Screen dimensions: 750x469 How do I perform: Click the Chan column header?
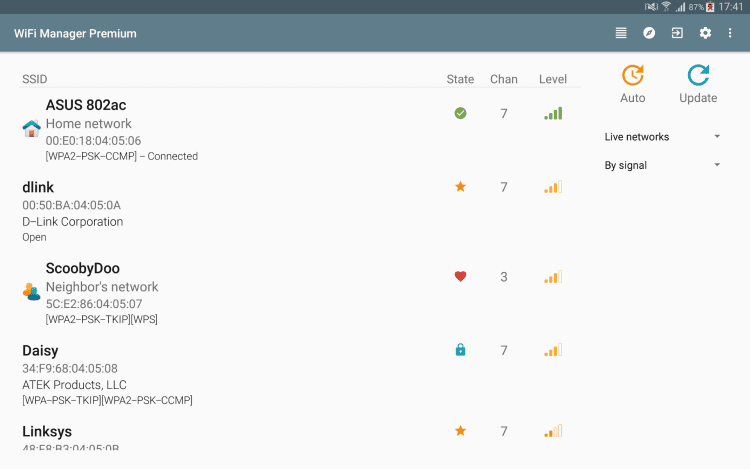coord(504,80)
